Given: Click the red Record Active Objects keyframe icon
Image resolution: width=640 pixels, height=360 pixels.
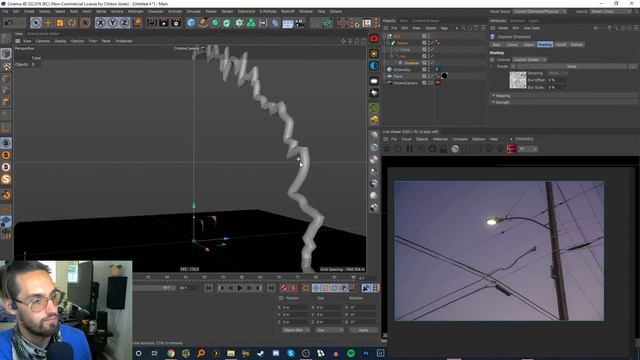Looking at the screenshot, I should coord(284,288).
